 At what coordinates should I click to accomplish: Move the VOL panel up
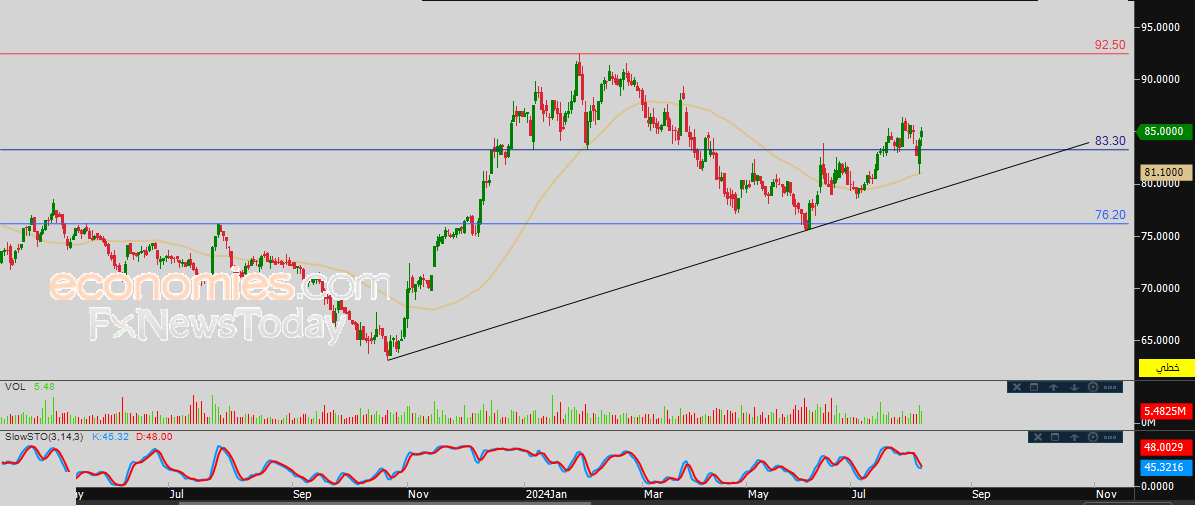point(1053,387)
